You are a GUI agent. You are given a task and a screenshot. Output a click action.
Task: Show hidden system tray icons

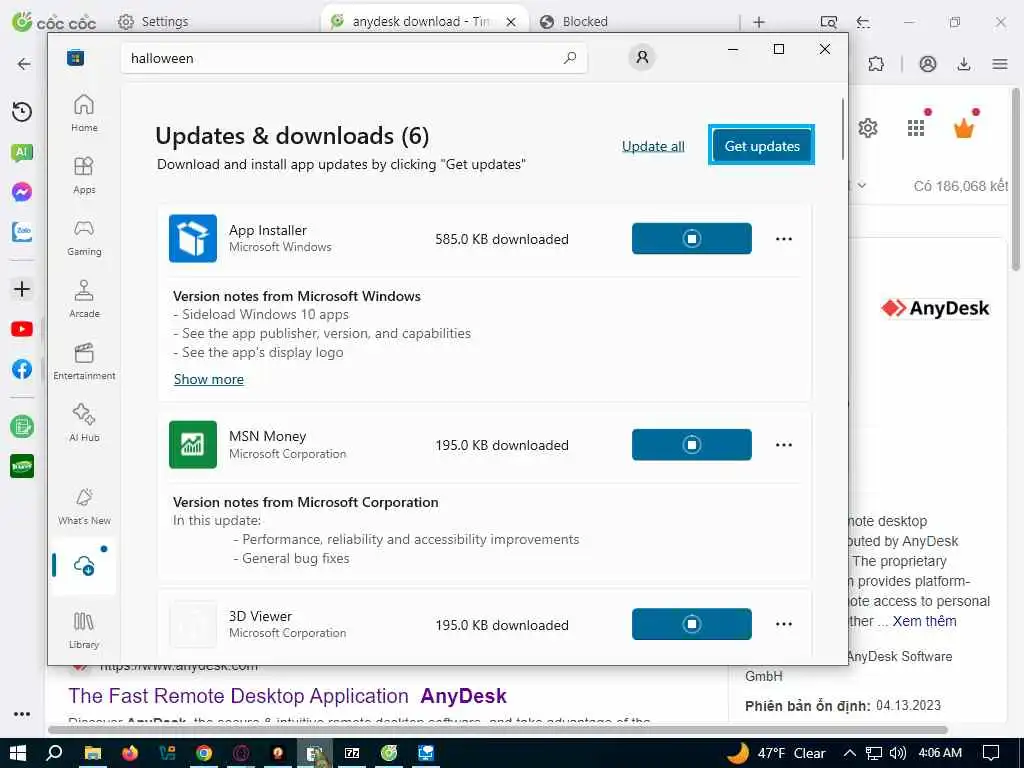(x=849, y=753)
